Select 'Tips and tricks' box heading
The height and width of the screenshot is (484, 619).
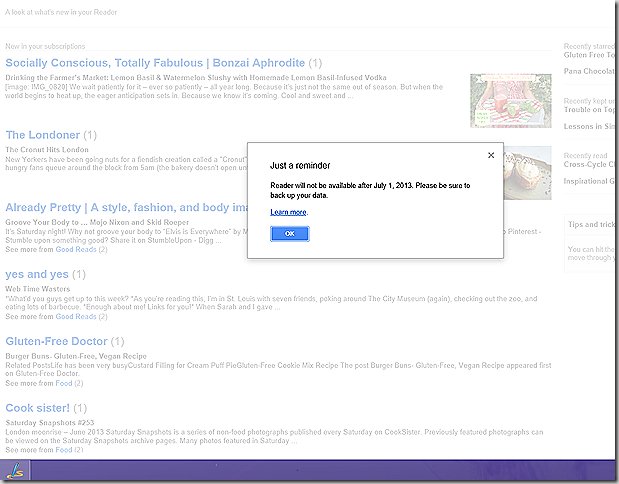591,225
